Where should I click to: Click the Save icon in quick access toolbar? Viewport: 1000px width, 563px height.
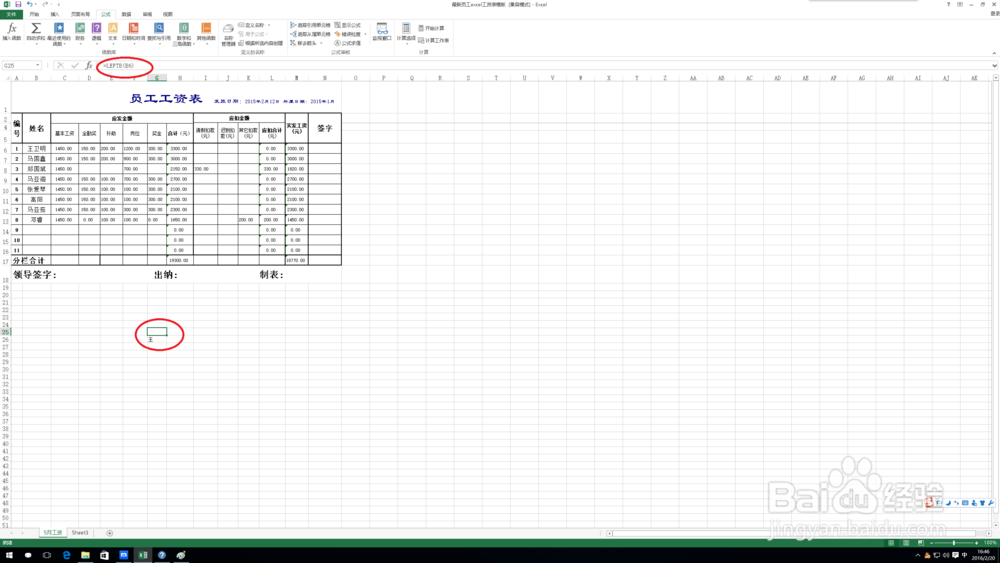[x=18, y=4]
